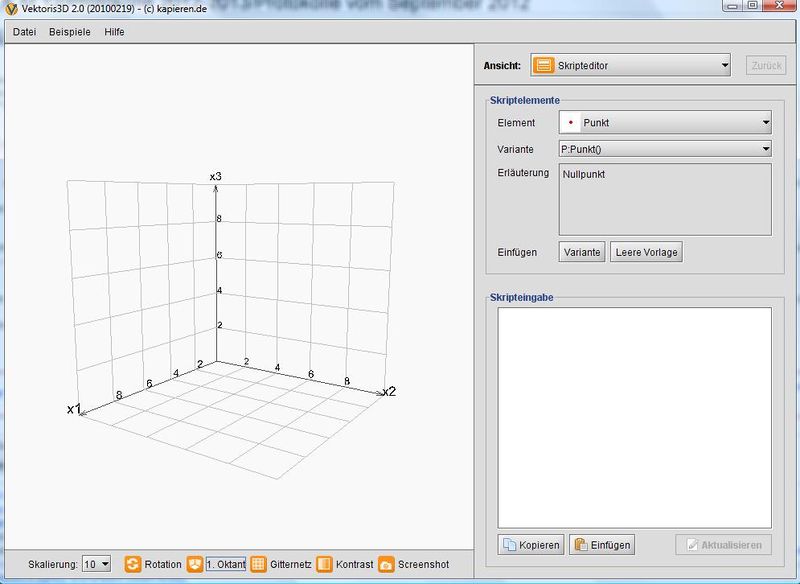This screenshot has width=800, height=584.
Task: Open the Beispiele menu
Action: (70, 32)
